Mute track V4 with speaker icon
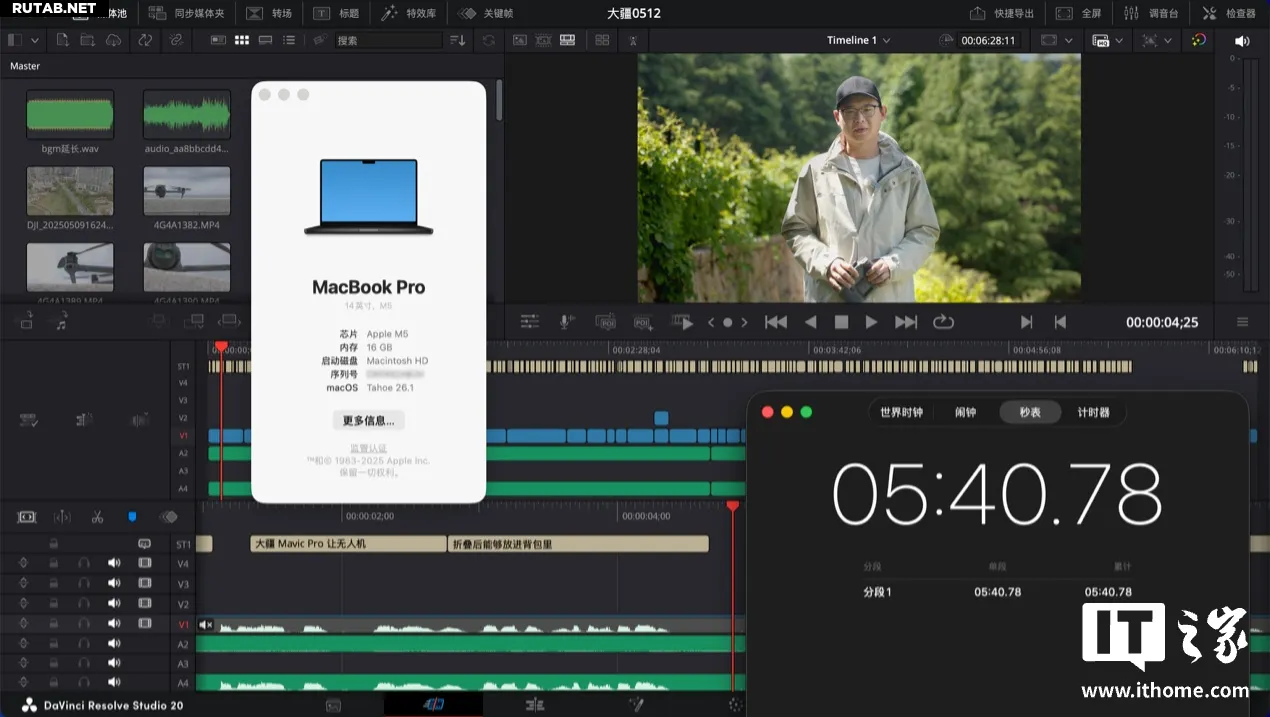This screenshot has width=1270, height=717. [x=114, y=563]
